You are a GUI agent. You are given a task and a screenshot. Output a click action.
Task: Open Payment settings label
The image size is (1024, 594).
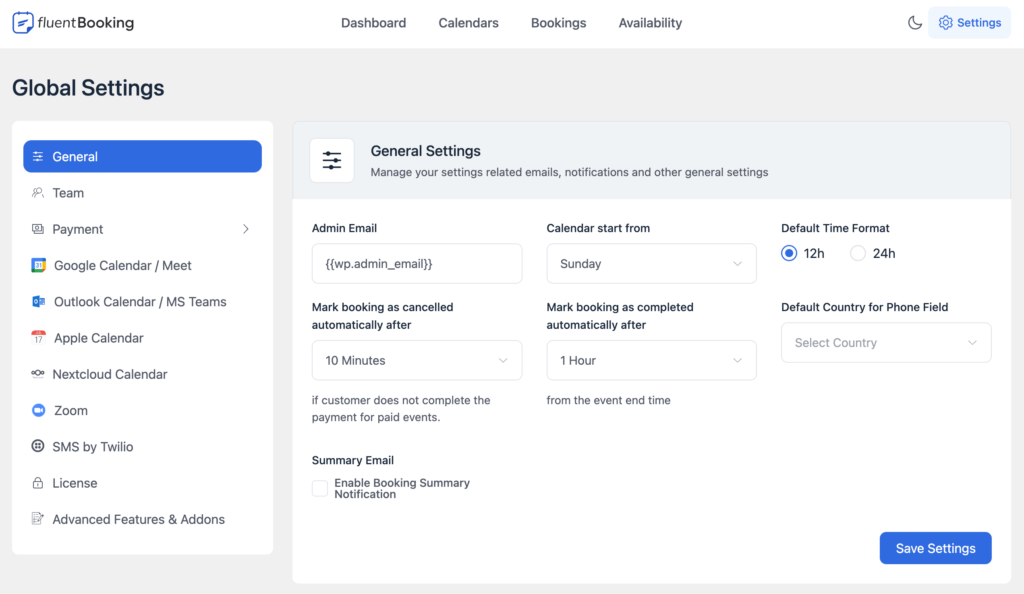tap(78, 229)
